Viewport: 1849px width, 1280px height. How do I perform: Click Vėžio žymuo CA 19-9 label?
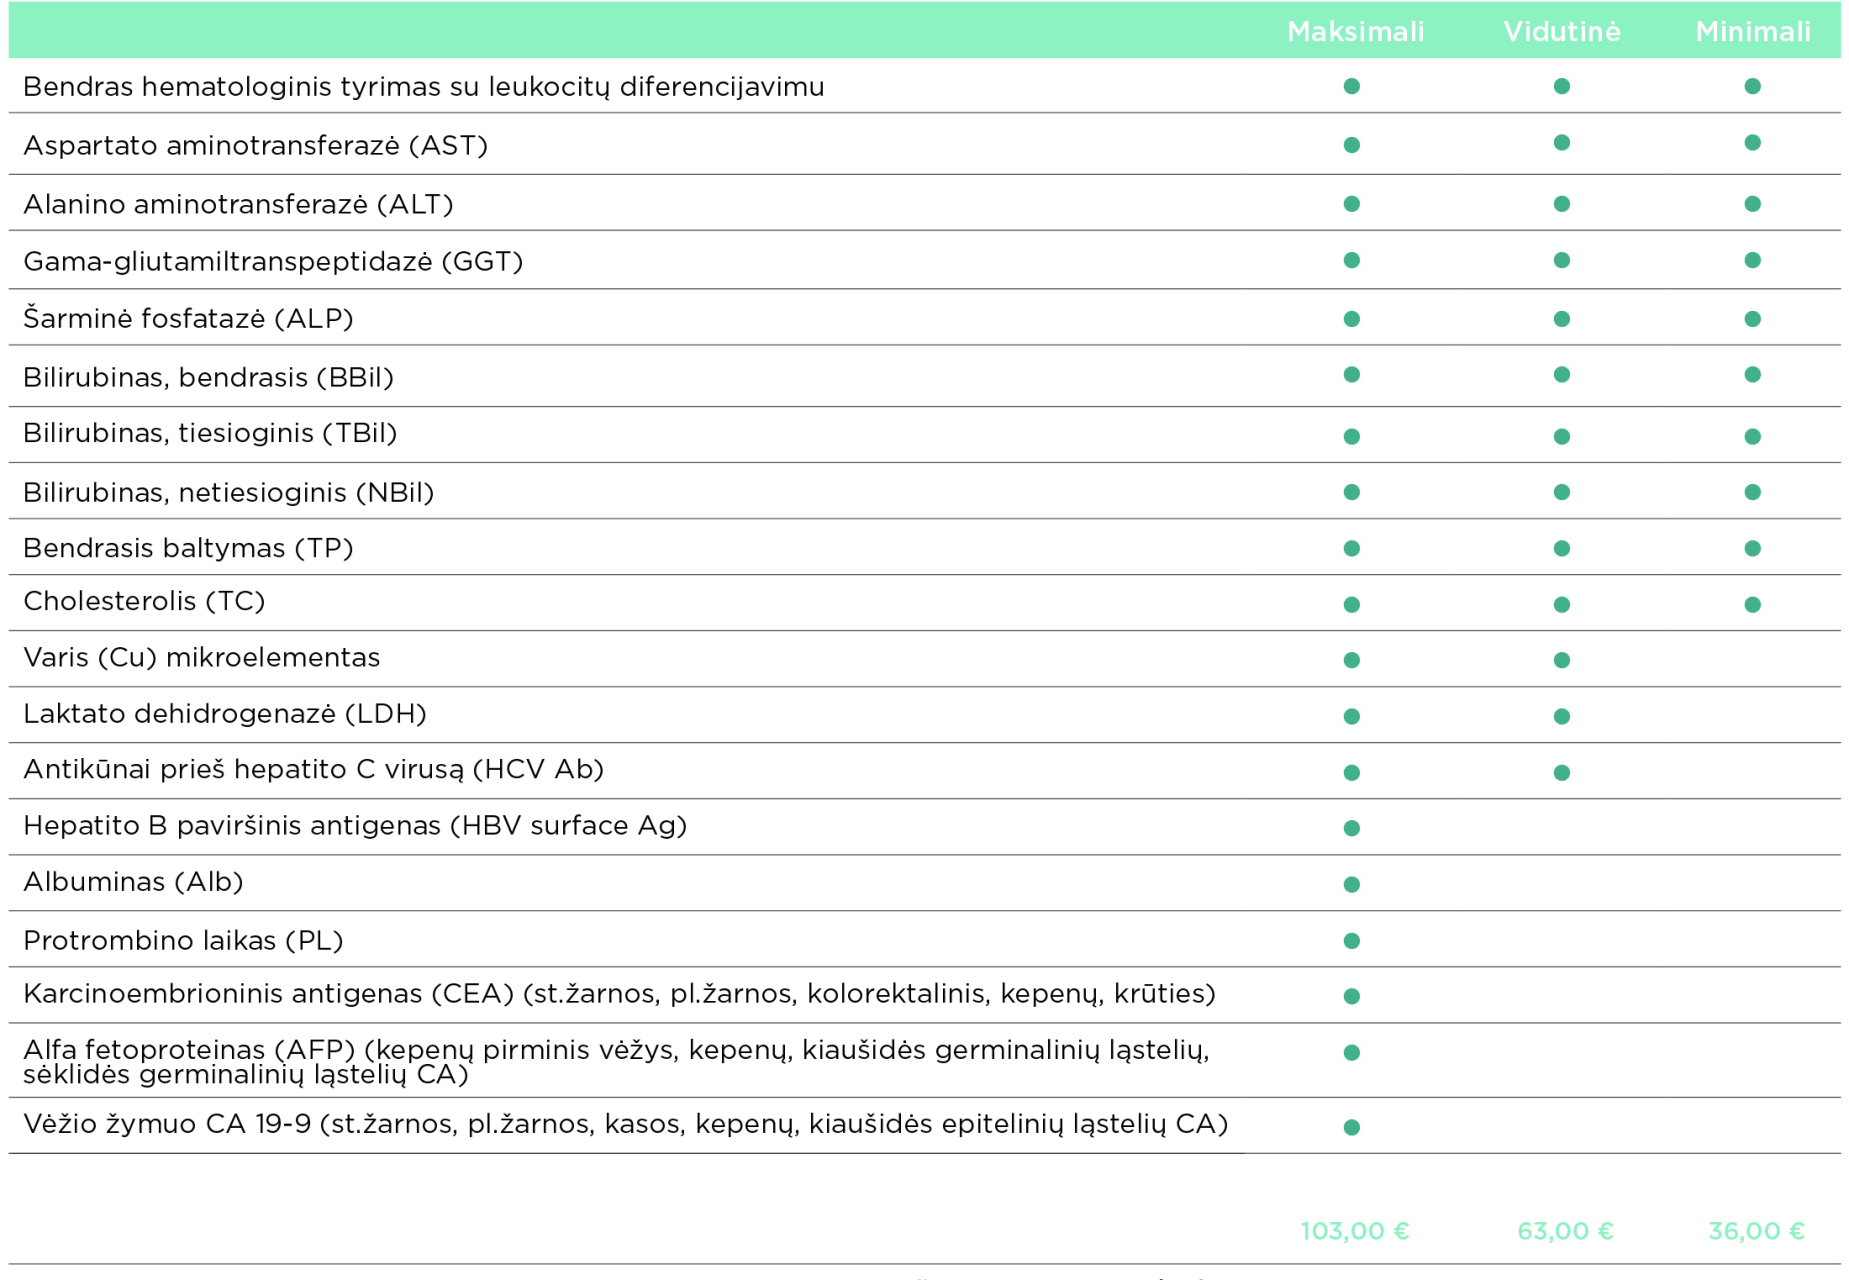click(x=626, y=1124)
